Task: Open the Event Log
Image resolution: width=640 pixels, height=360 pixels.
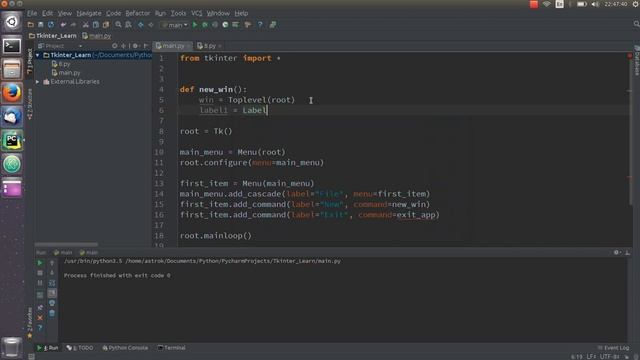Action: pos(613,348)
